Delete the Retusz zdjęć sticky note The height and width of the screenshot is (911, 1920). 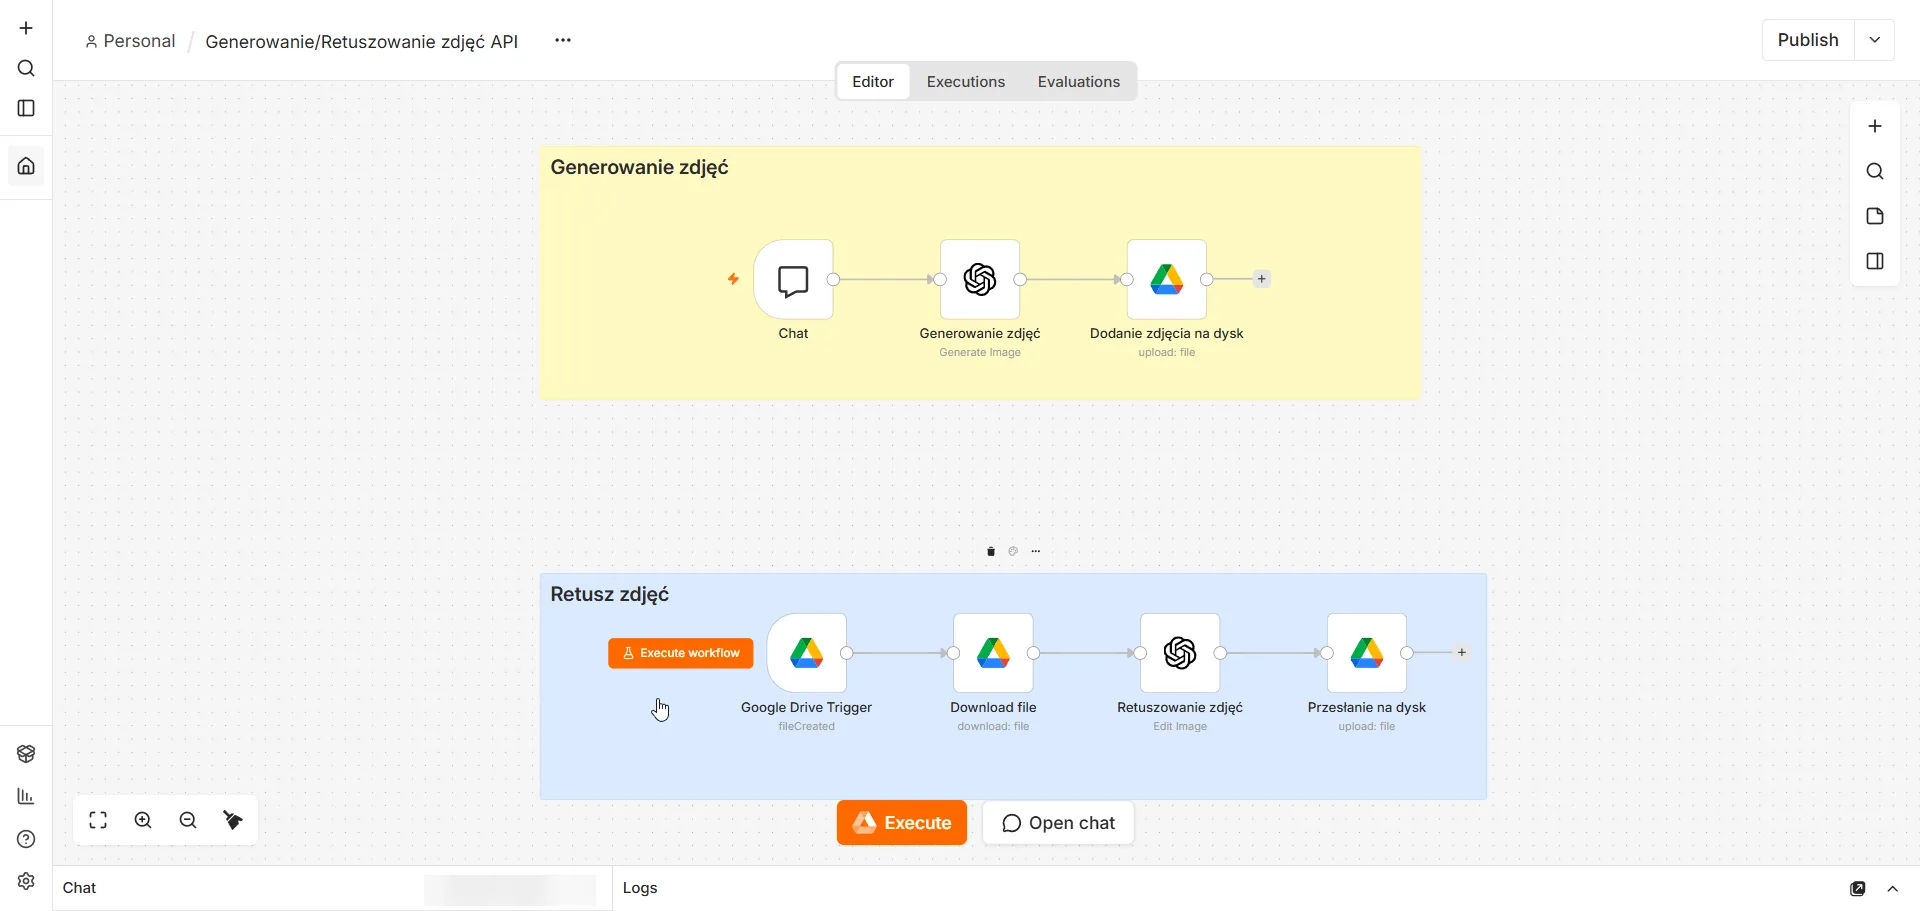tap(991, 551)
